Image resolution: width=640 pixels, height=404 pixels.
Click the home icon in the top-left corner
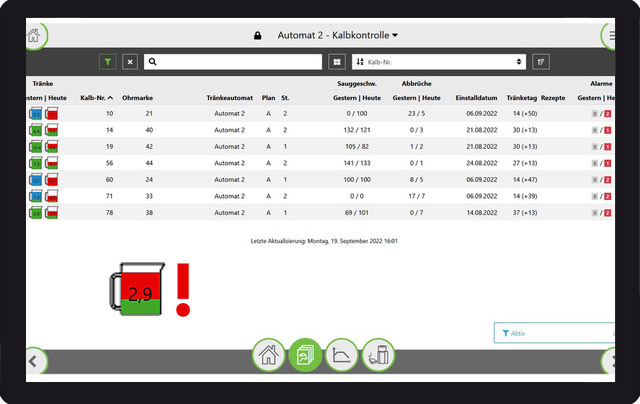click(x=35, y=36)
